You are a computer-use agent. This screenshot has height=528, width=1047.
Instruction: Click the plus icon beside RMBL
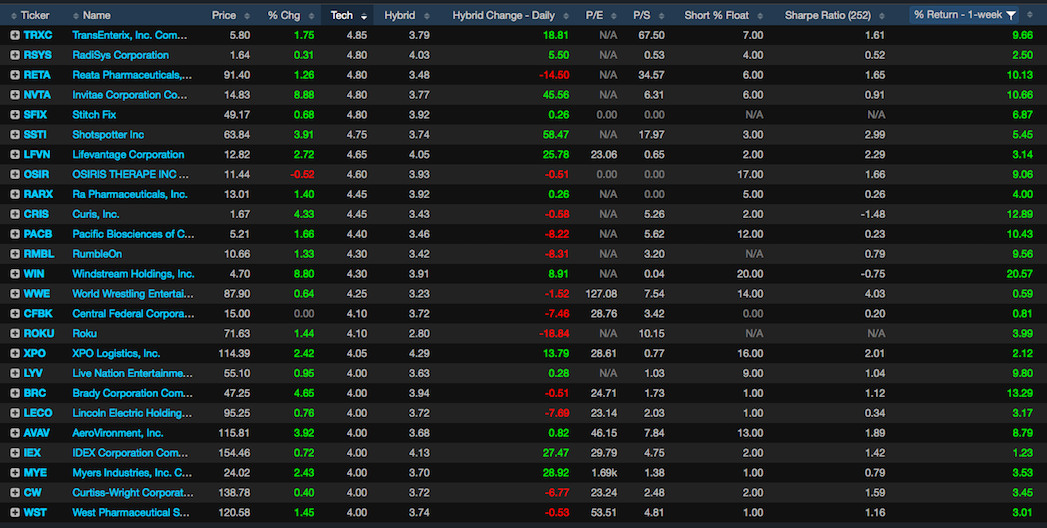click(x=15, y=254)
